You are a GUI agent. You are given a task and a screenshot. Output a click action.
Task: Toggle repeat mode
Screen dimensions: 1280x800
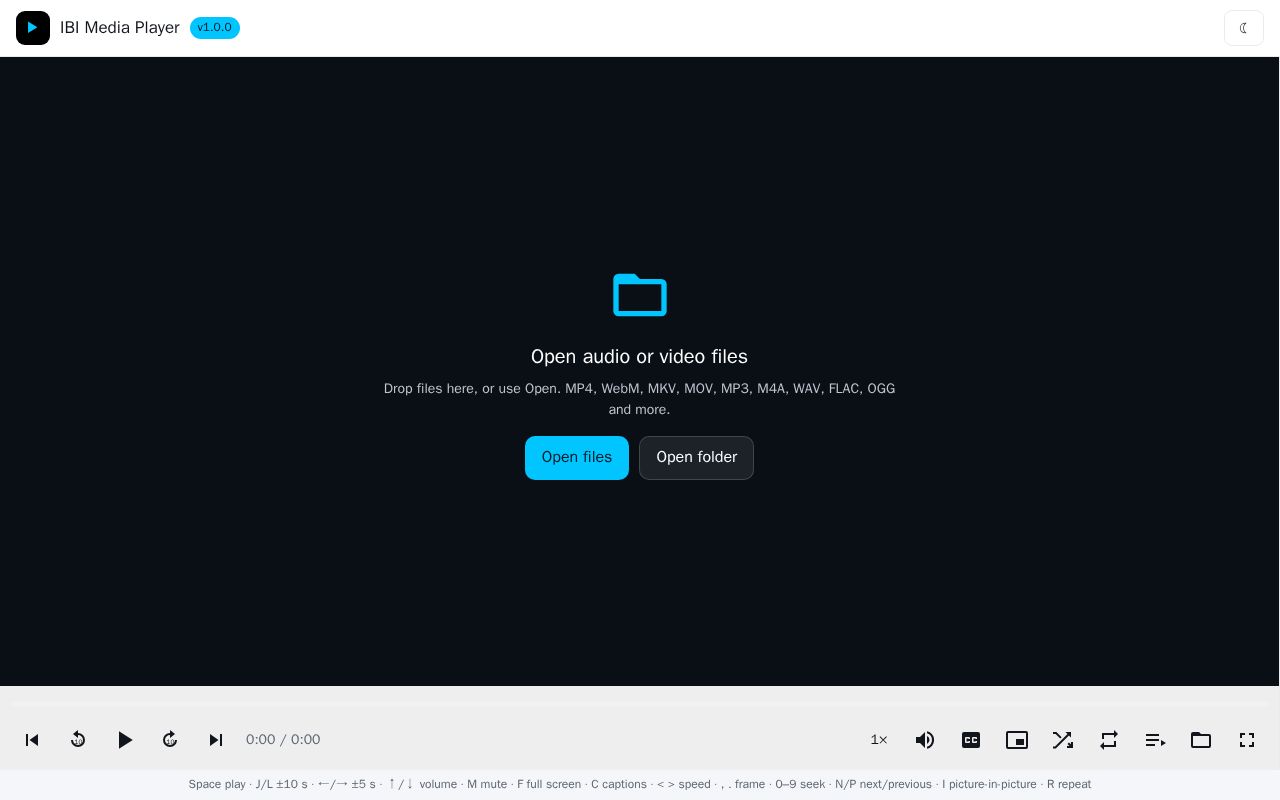[x=1109, y=740]
